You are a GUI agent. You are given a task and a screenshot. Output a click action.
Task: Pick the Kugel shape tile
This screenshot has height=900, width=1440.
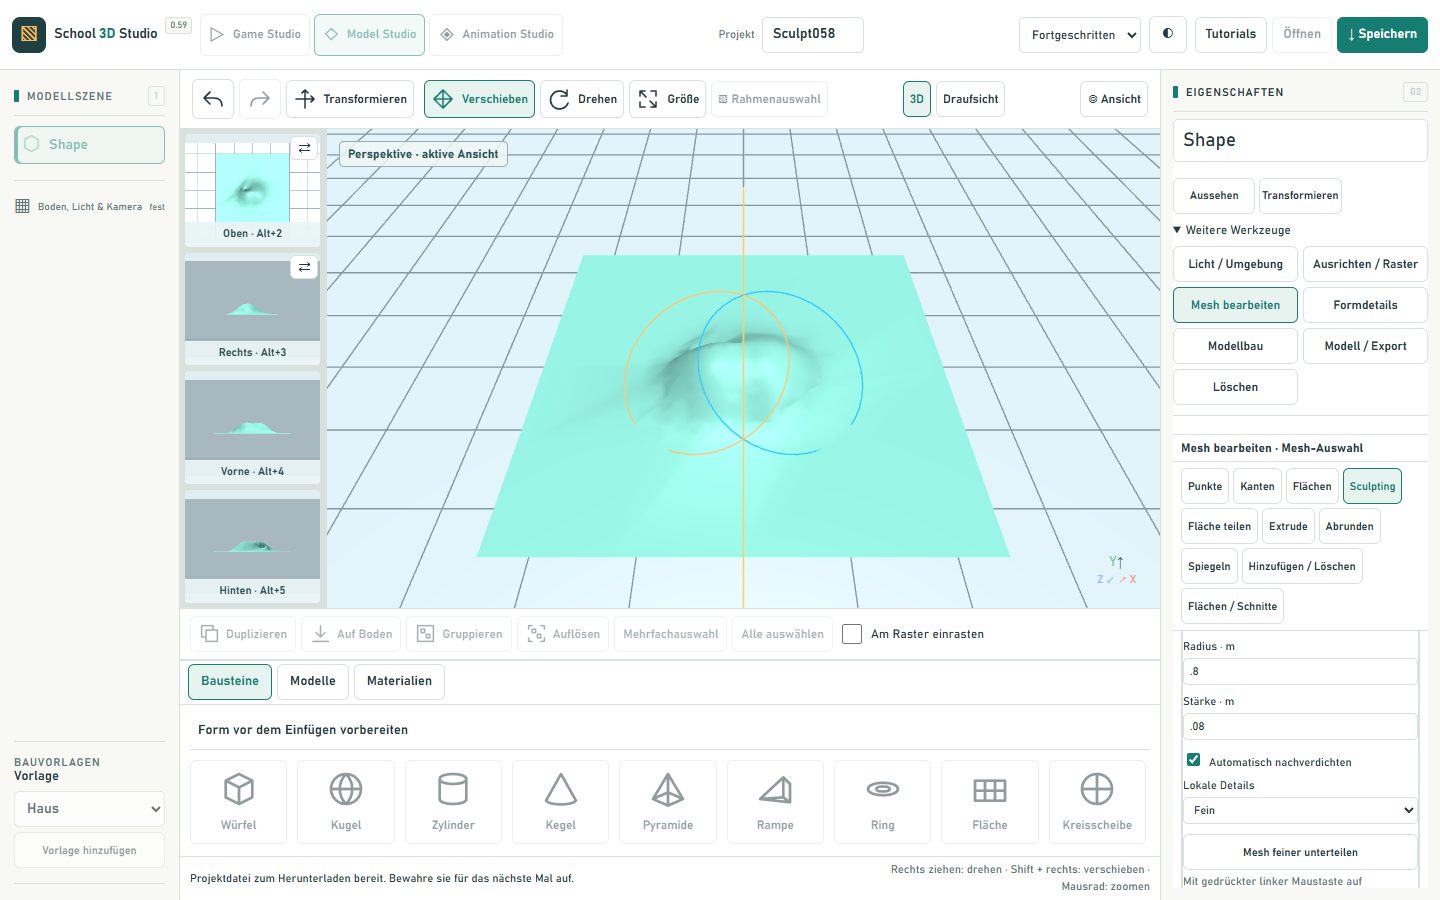(x=346, y=802)
